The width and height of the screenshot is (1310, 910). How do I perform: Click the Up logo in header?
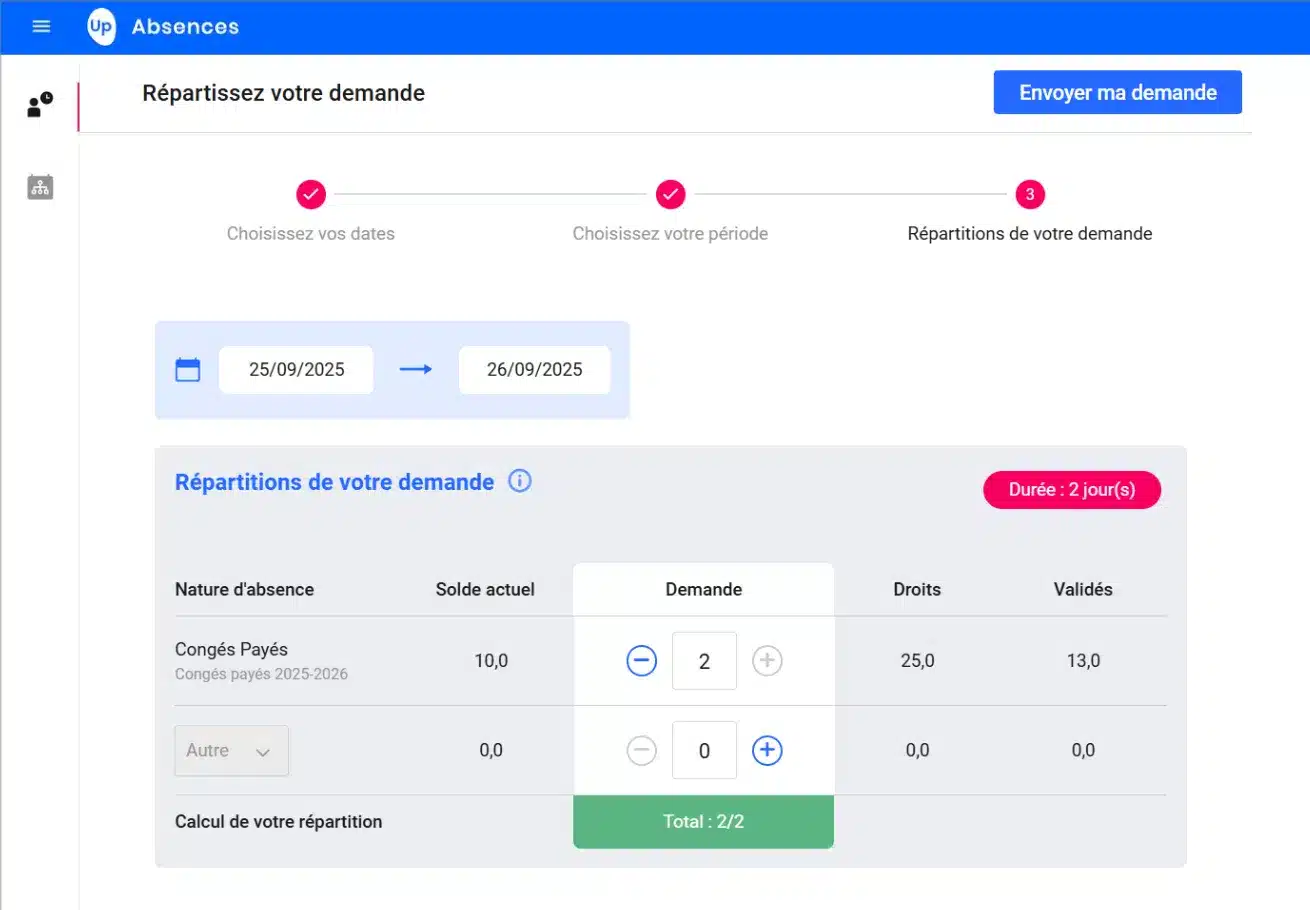[101, 27]
